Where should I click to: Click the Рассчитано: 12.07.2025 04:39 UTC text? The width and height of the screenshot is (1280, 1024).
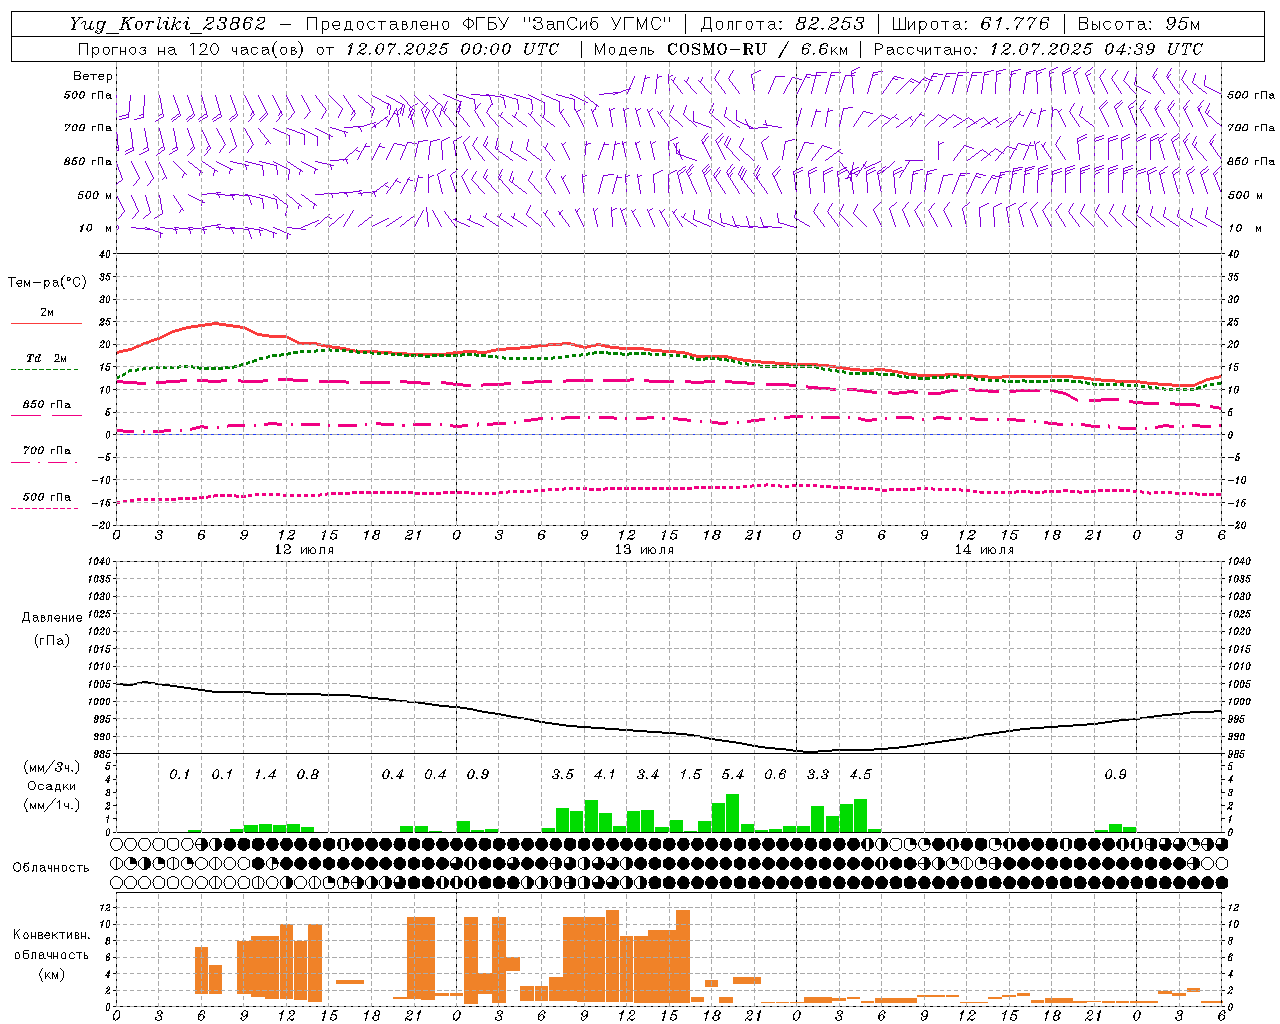[1038, 49]
